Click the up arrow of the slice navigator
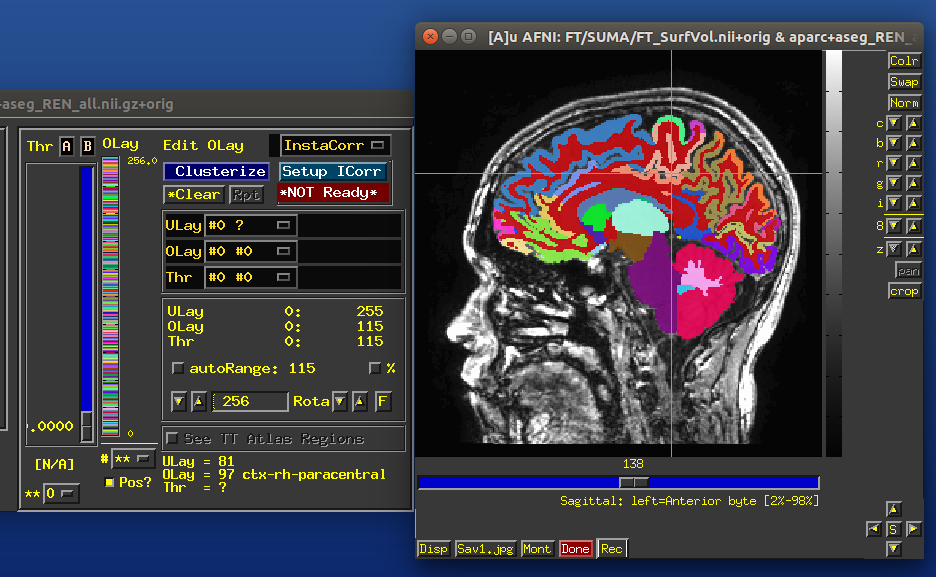This screenshot has width=936, height=577. point(894,509)
